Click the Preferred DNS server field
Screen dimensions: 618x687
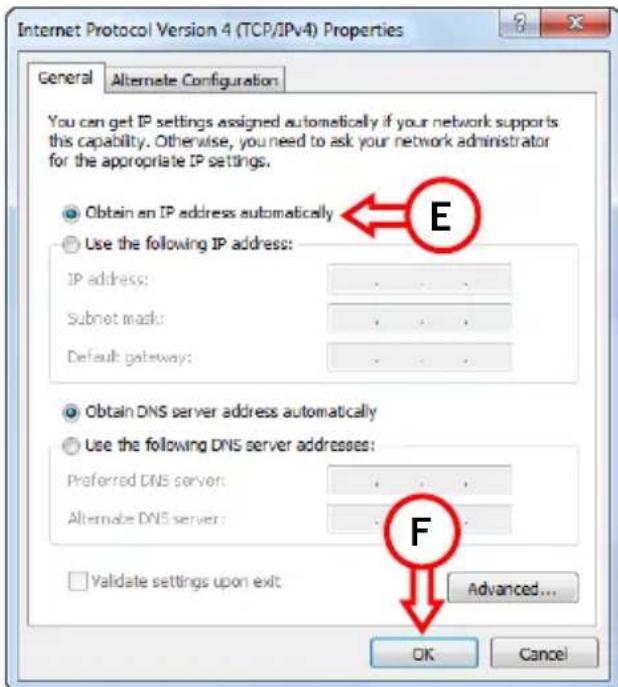coord(419,480)
